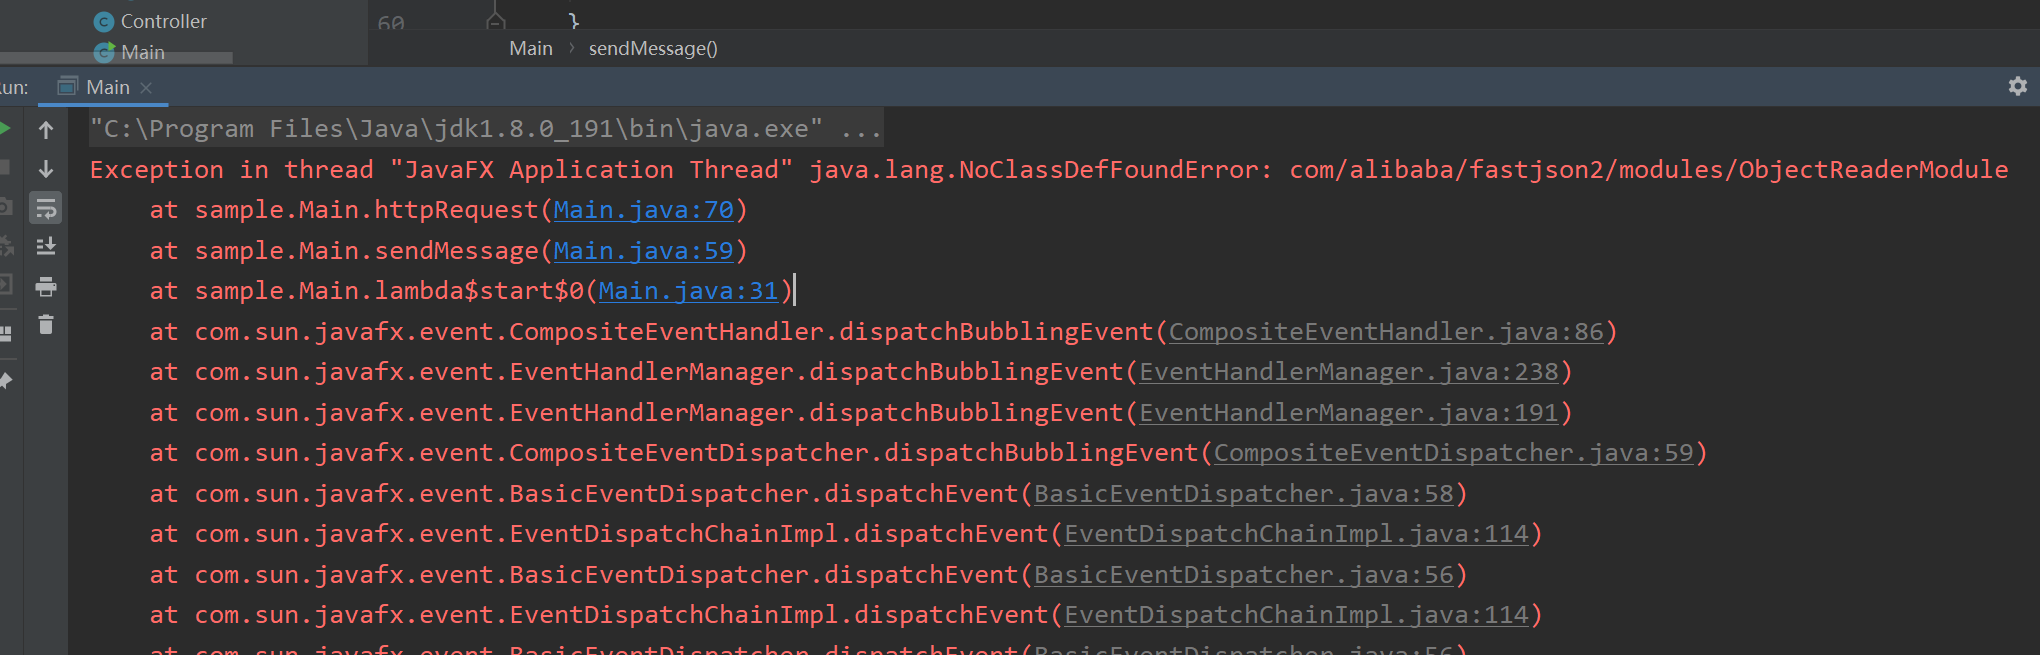Open the Main.java:59 link

point(643,251)
